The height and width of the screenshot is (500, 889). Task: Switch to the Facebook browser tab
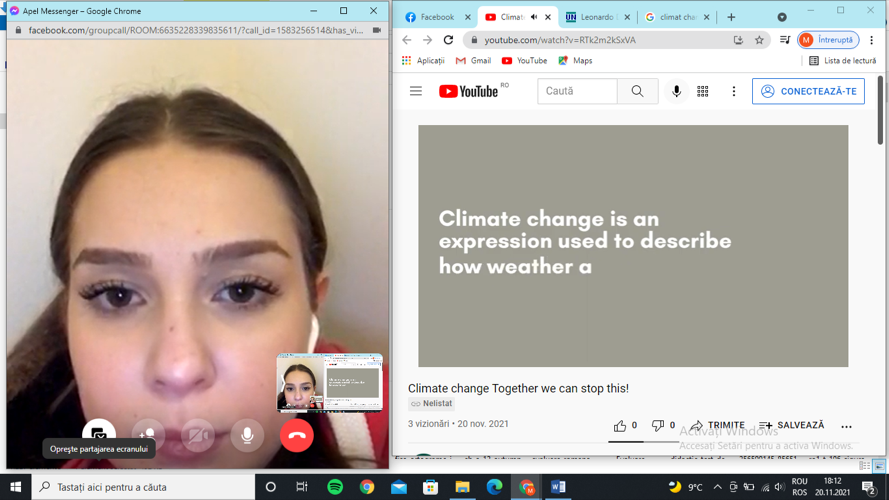(x=431, y=17)
